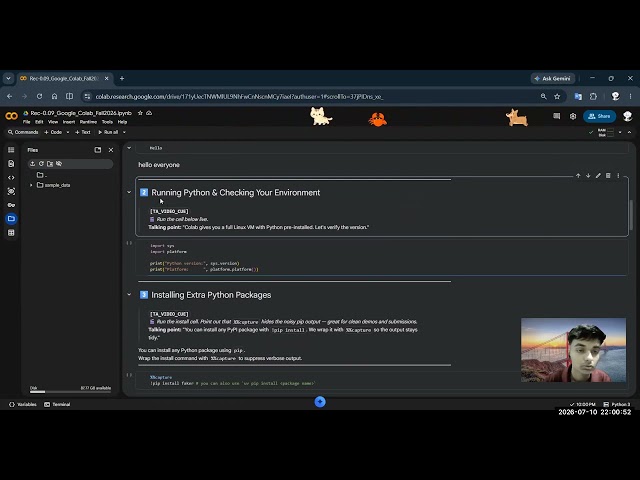640x480 pixels.
Task: Select the sample_data folder
Action: 54,185
